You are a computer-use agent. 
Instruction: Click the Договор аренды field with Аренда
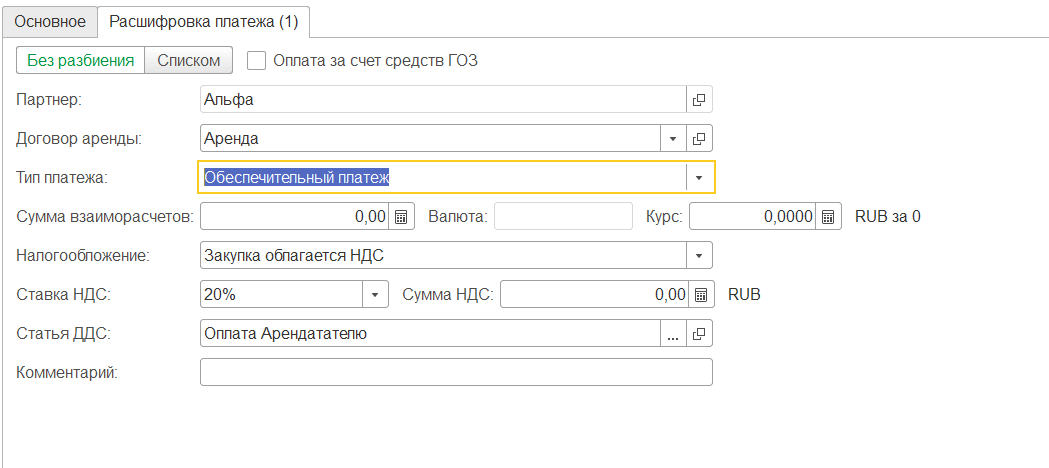(430, 138)
